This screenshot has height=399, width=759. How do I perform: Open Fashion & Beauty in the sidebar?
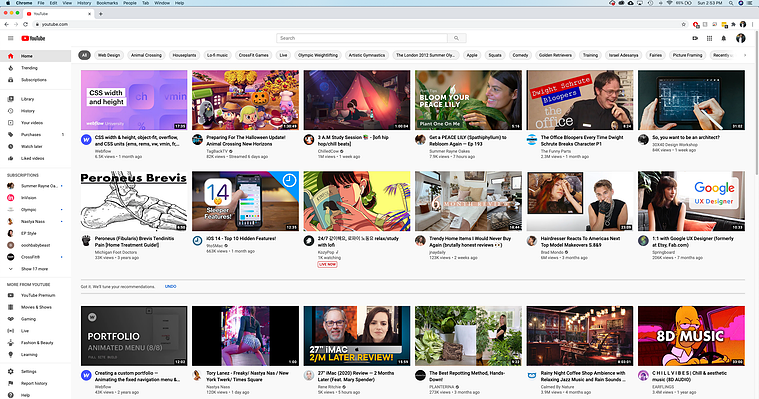click(x=35, y=343)
